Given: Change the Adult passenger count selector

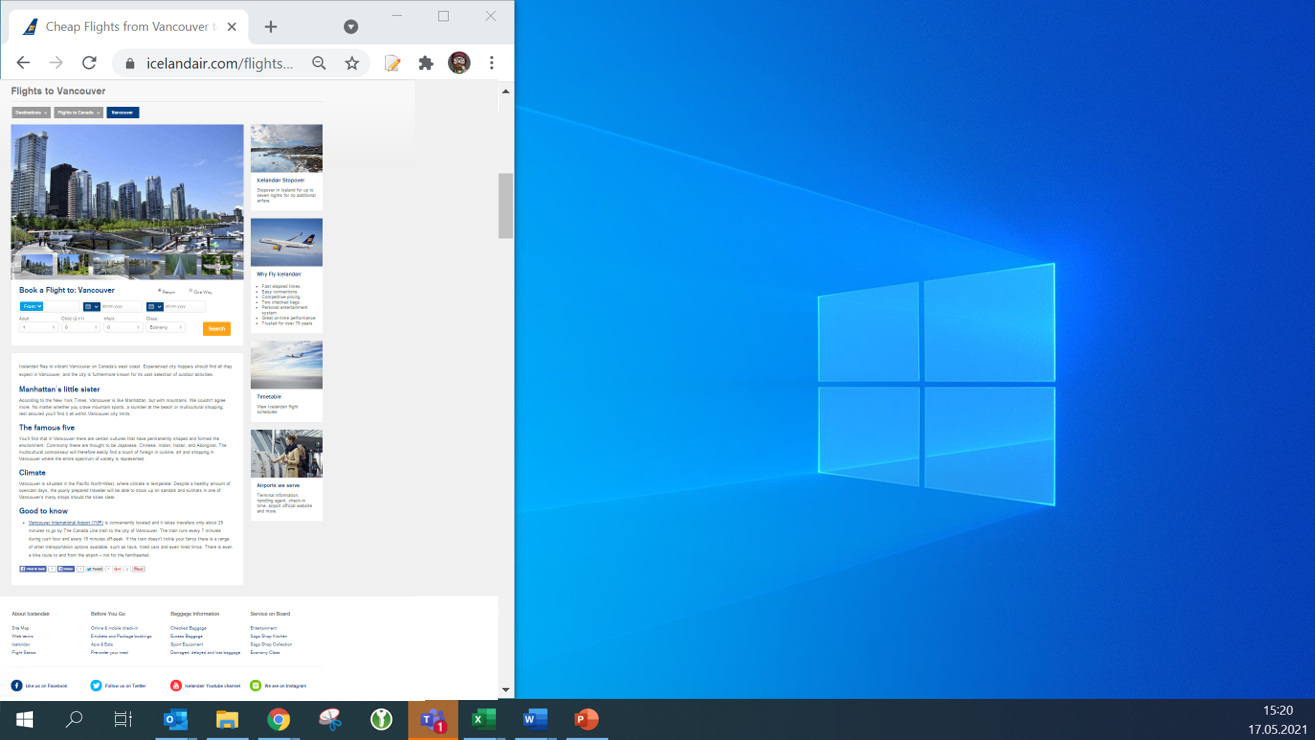Looking at the screenshot, I should [39, 328].
